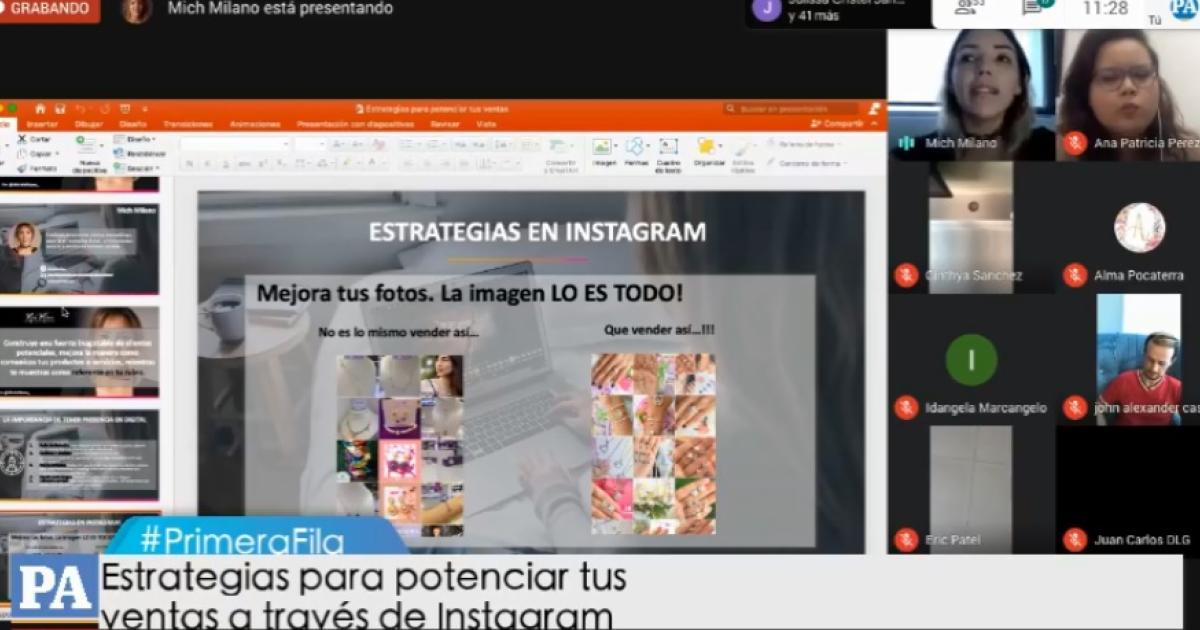This screenshot has height=630, width=1200.
Task: Click the muted mic icon beside Eric Patel
Action: click(907, 540)
